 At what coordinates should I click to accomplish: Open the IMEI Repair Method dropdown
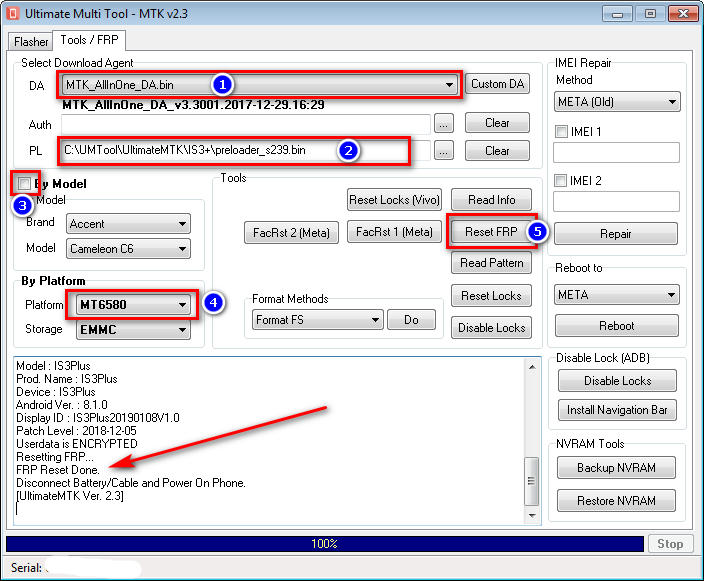click(x=617, y=102)
